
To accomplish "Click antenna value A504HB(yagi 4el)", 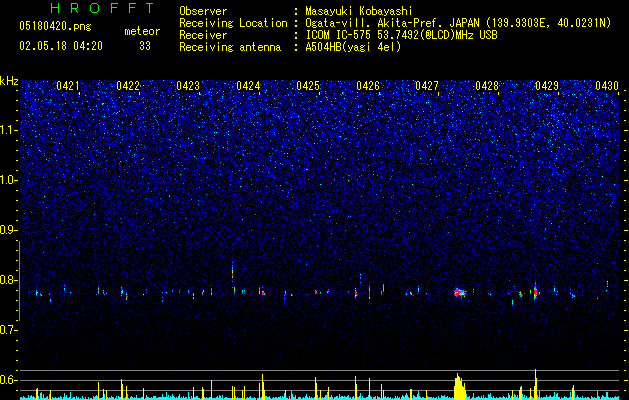I will pyautogui.click(x=353, y=47).
